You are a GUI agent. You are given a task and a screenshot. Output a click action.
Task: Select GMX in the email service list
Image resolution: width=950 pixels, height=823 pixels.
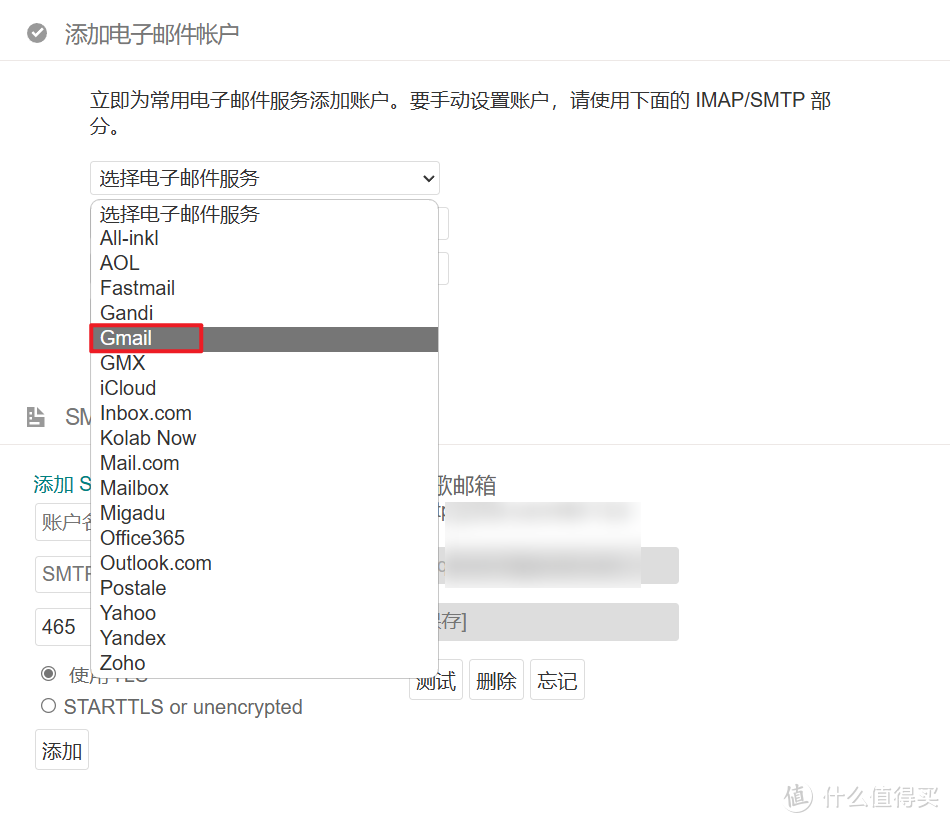[x=264, y=363]
